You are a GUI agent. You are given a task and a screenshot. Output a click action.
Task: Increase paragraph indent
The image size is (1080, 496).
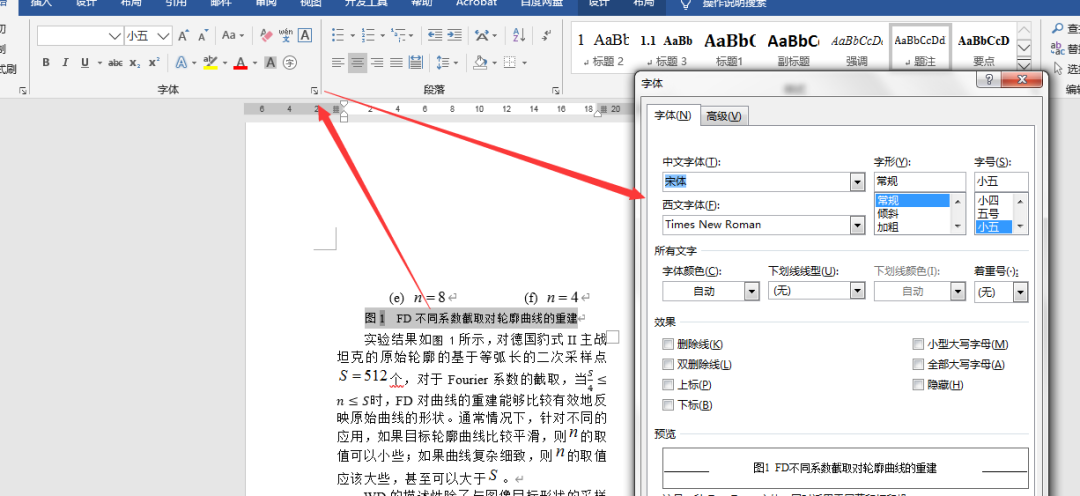tap(454, 34)
